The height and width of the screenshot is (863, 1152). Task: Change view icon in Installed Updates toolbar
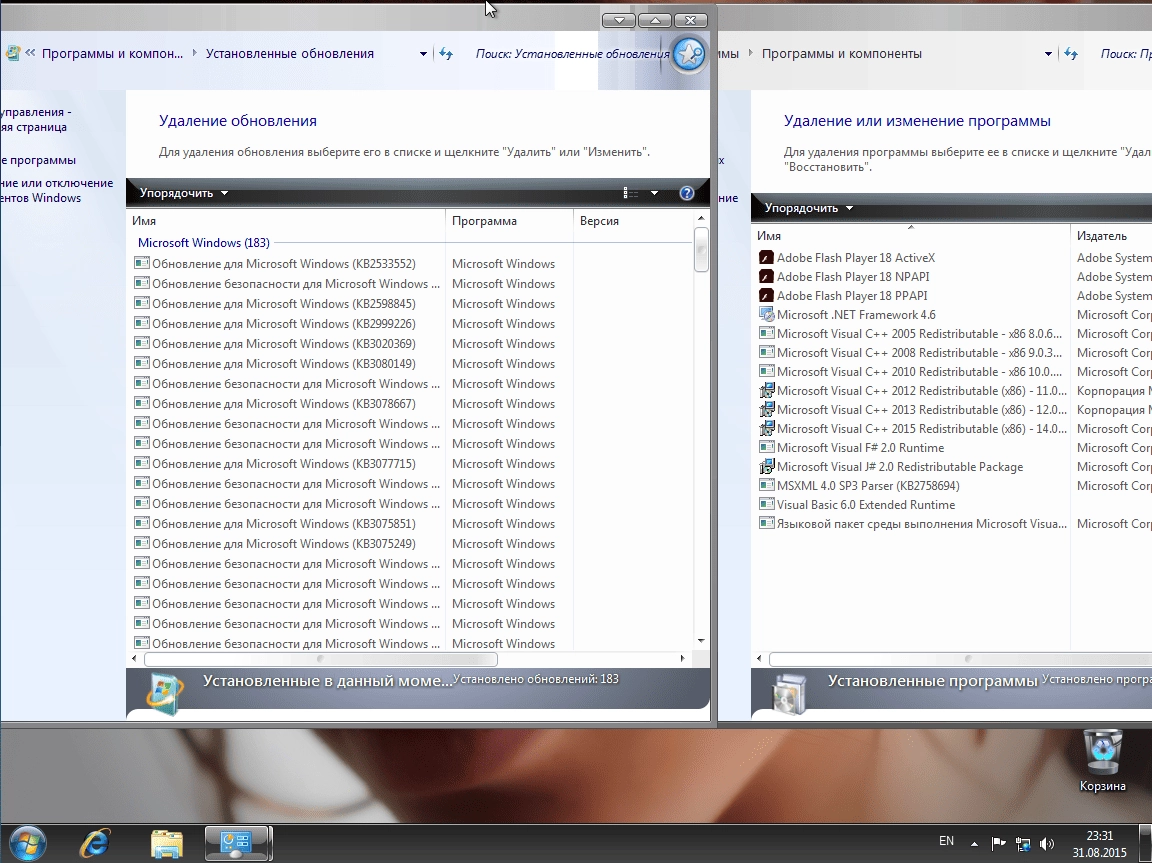[630, 193]
